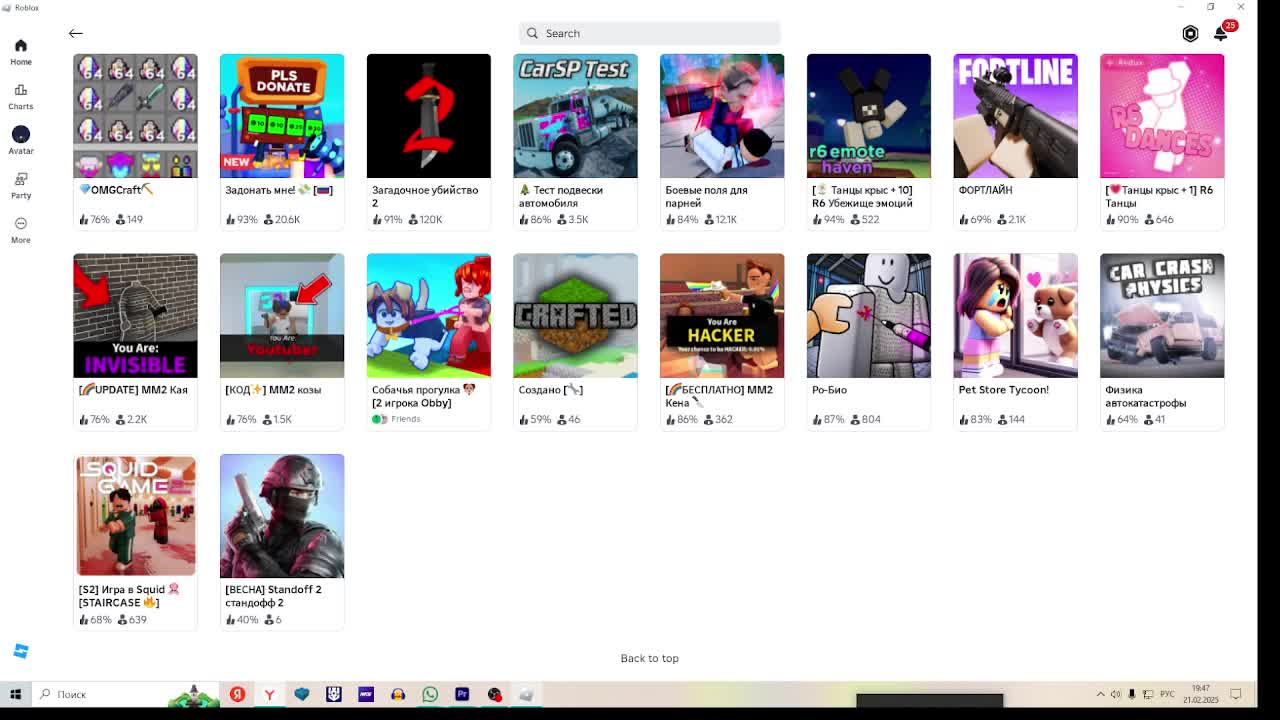Click the 120K players count
1280x720 pixels.
tap(426, 220)
